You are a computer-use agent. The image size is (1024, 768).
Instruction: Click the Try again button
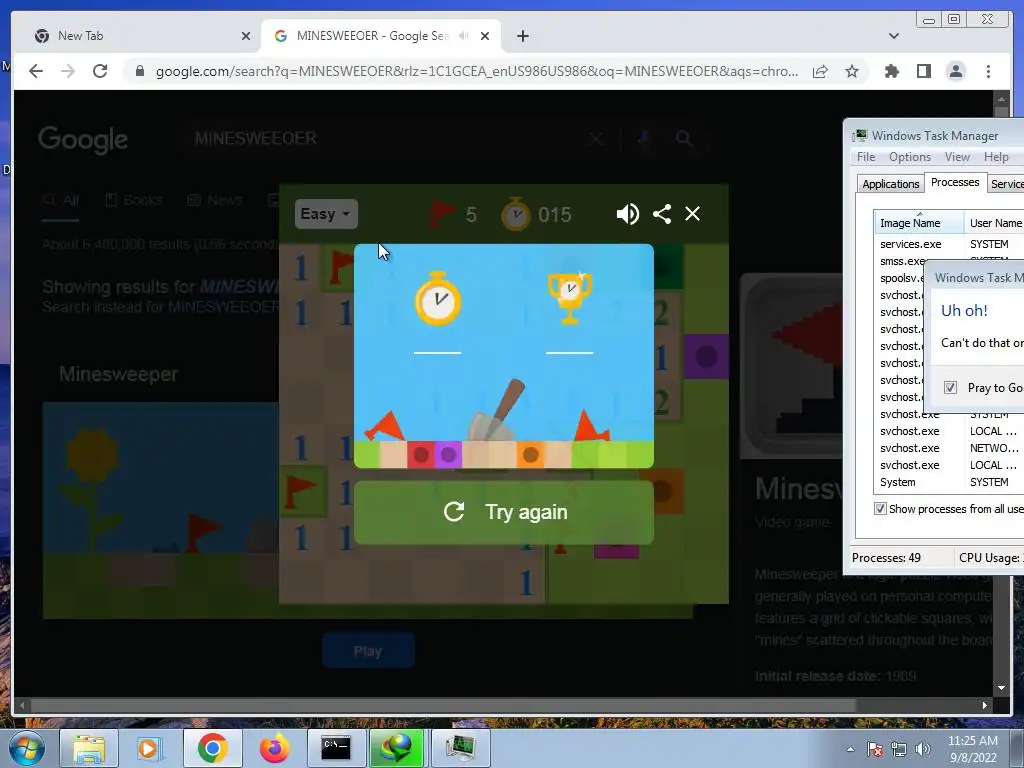coord(504,512)
